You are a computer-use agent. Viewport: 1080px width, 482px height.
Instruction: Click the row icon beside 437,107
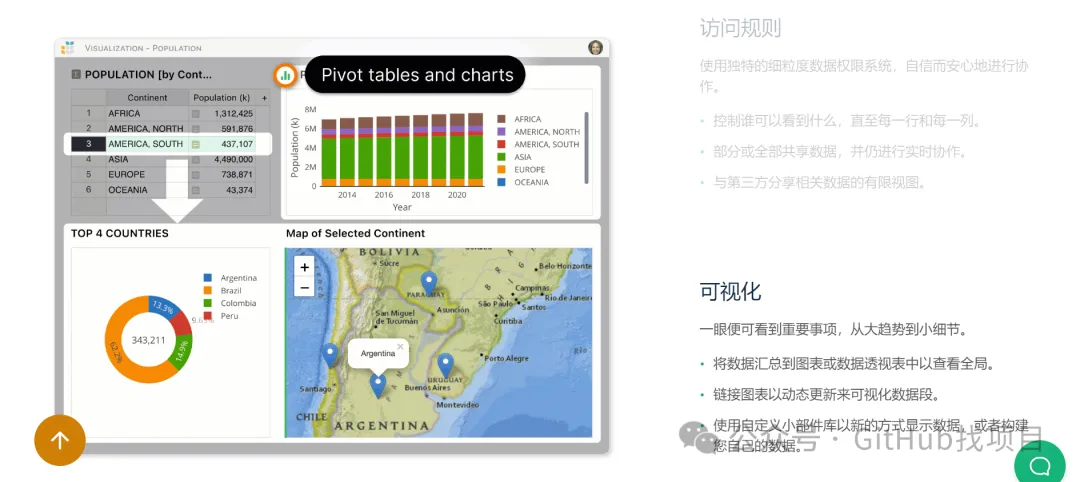[x=196, y=145]
